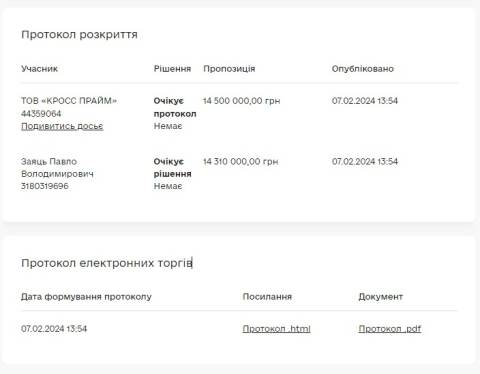The image size is (480, 374).
Task: Click the Протокол розкриття heading
Action: point(79,35)
